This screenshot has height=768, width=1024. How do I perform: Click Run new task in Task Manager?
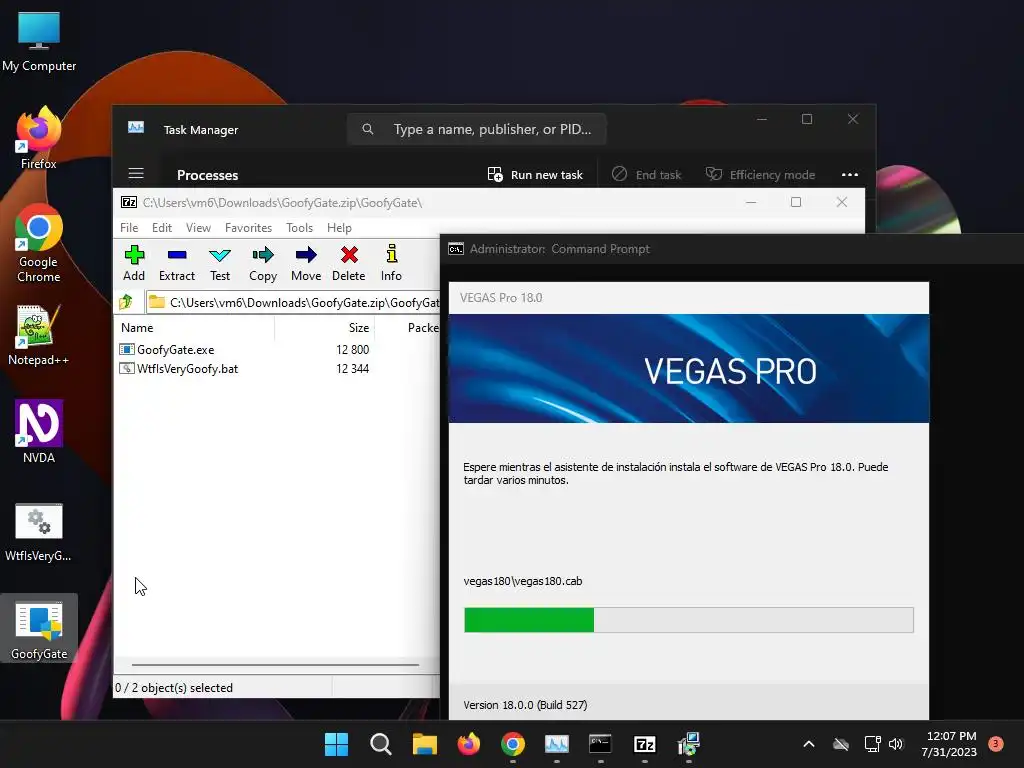point(535,175)
